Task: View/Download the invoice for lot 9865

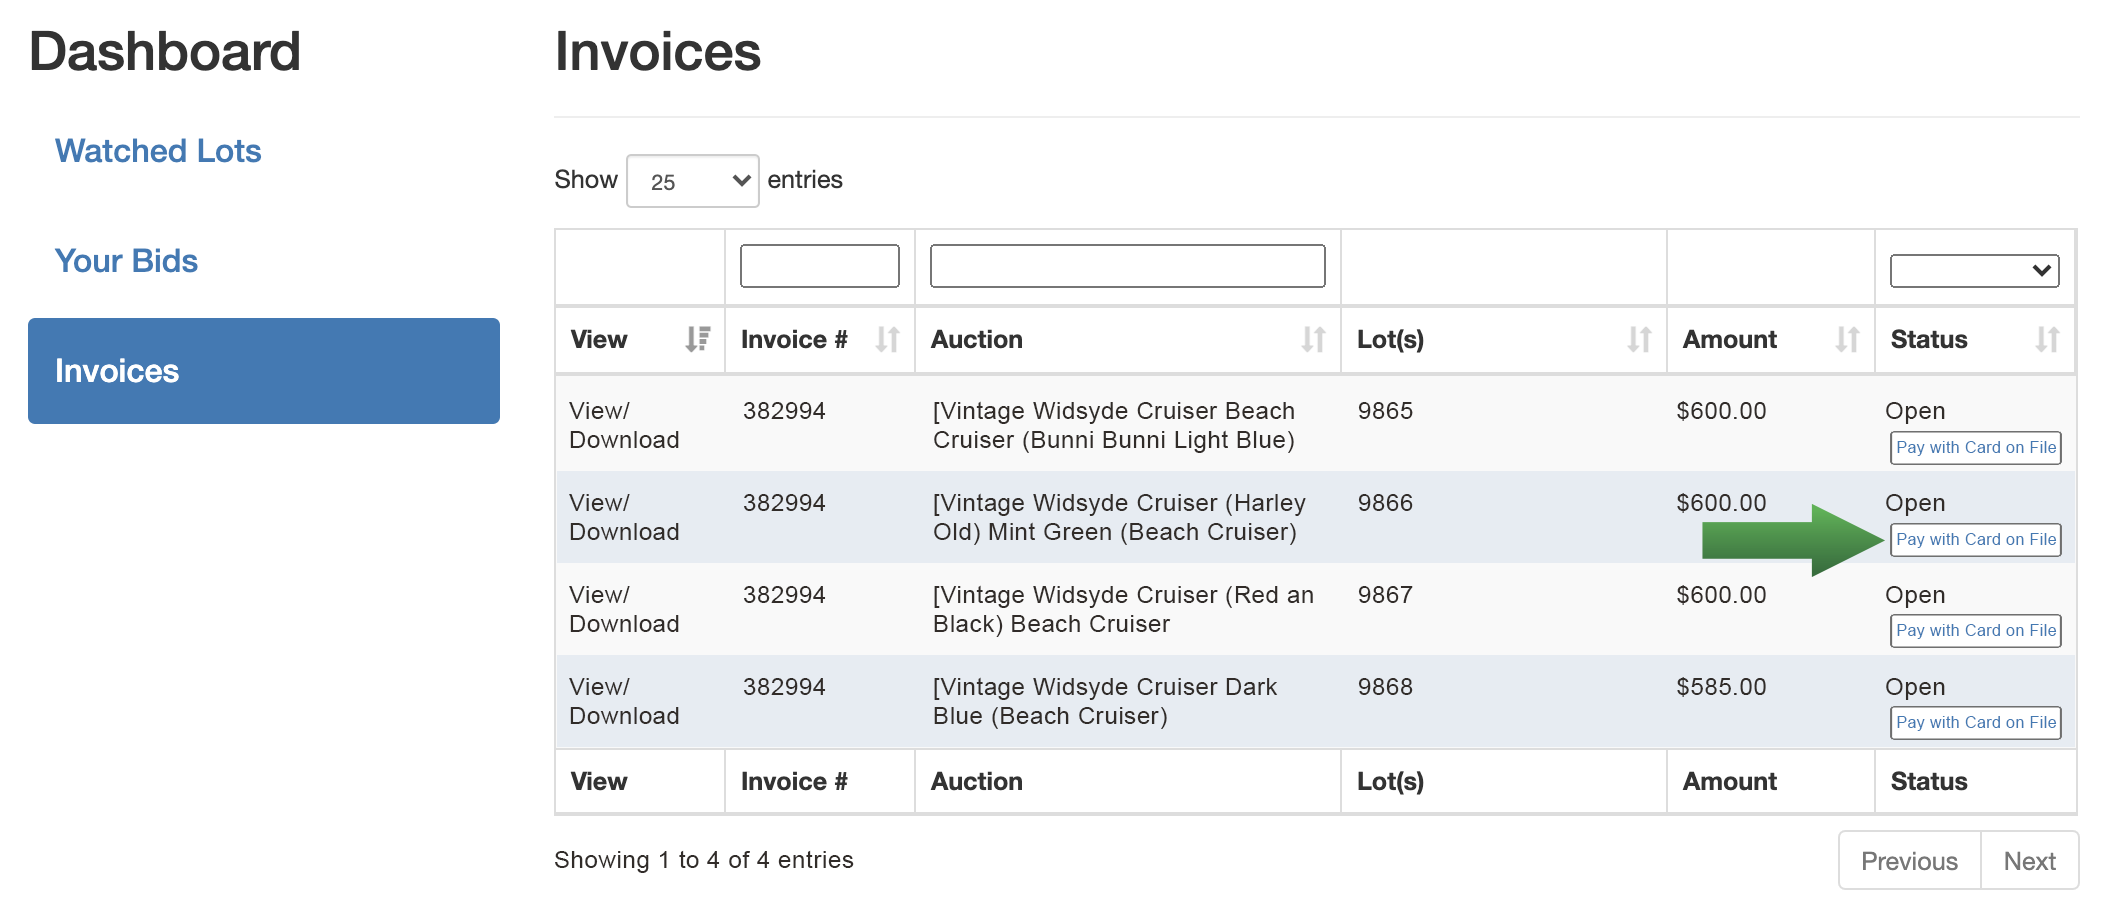Action: pos(623,424)
